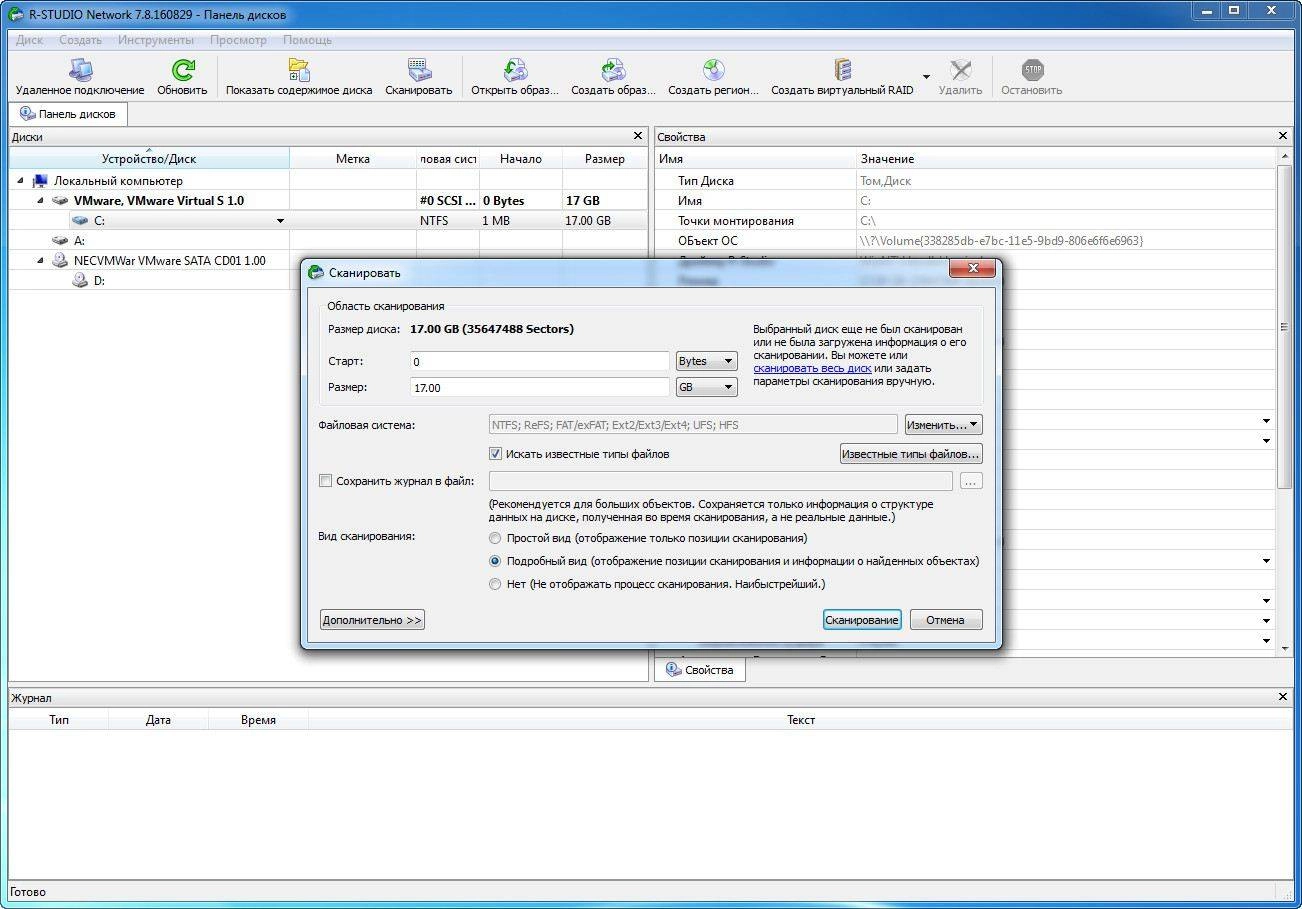Open the Инструменты menu
Viewport: 1302px width, 909px height.
pos(156,40)
